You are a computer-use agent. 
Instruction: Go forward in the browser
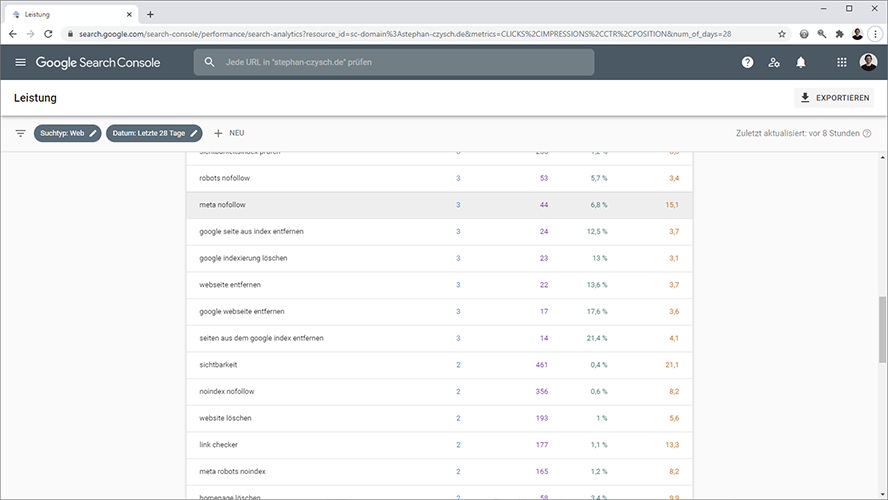(x=31, y=34)
